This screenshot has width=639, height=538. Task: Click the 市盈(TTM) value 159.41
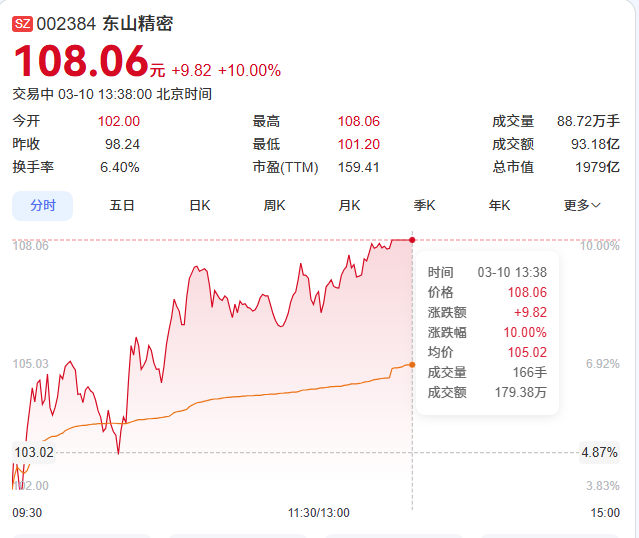[x=359, y=167]
